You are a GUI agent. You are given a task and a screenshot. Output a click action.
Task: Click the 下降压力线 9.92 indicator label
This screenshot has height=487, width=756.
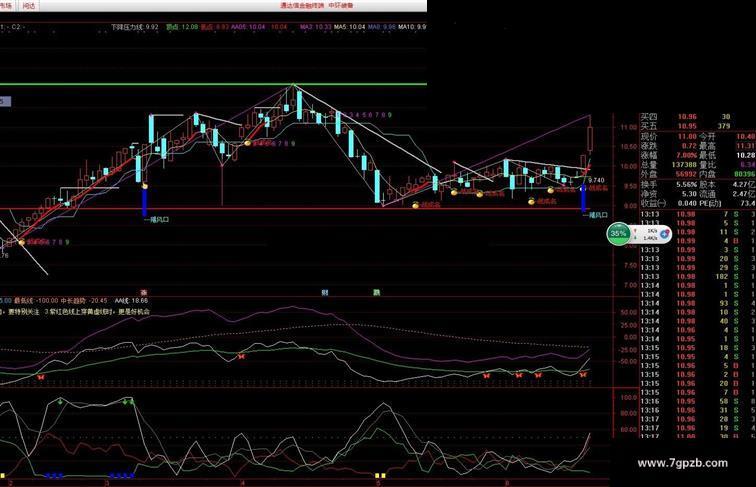(x=135, y=27)
